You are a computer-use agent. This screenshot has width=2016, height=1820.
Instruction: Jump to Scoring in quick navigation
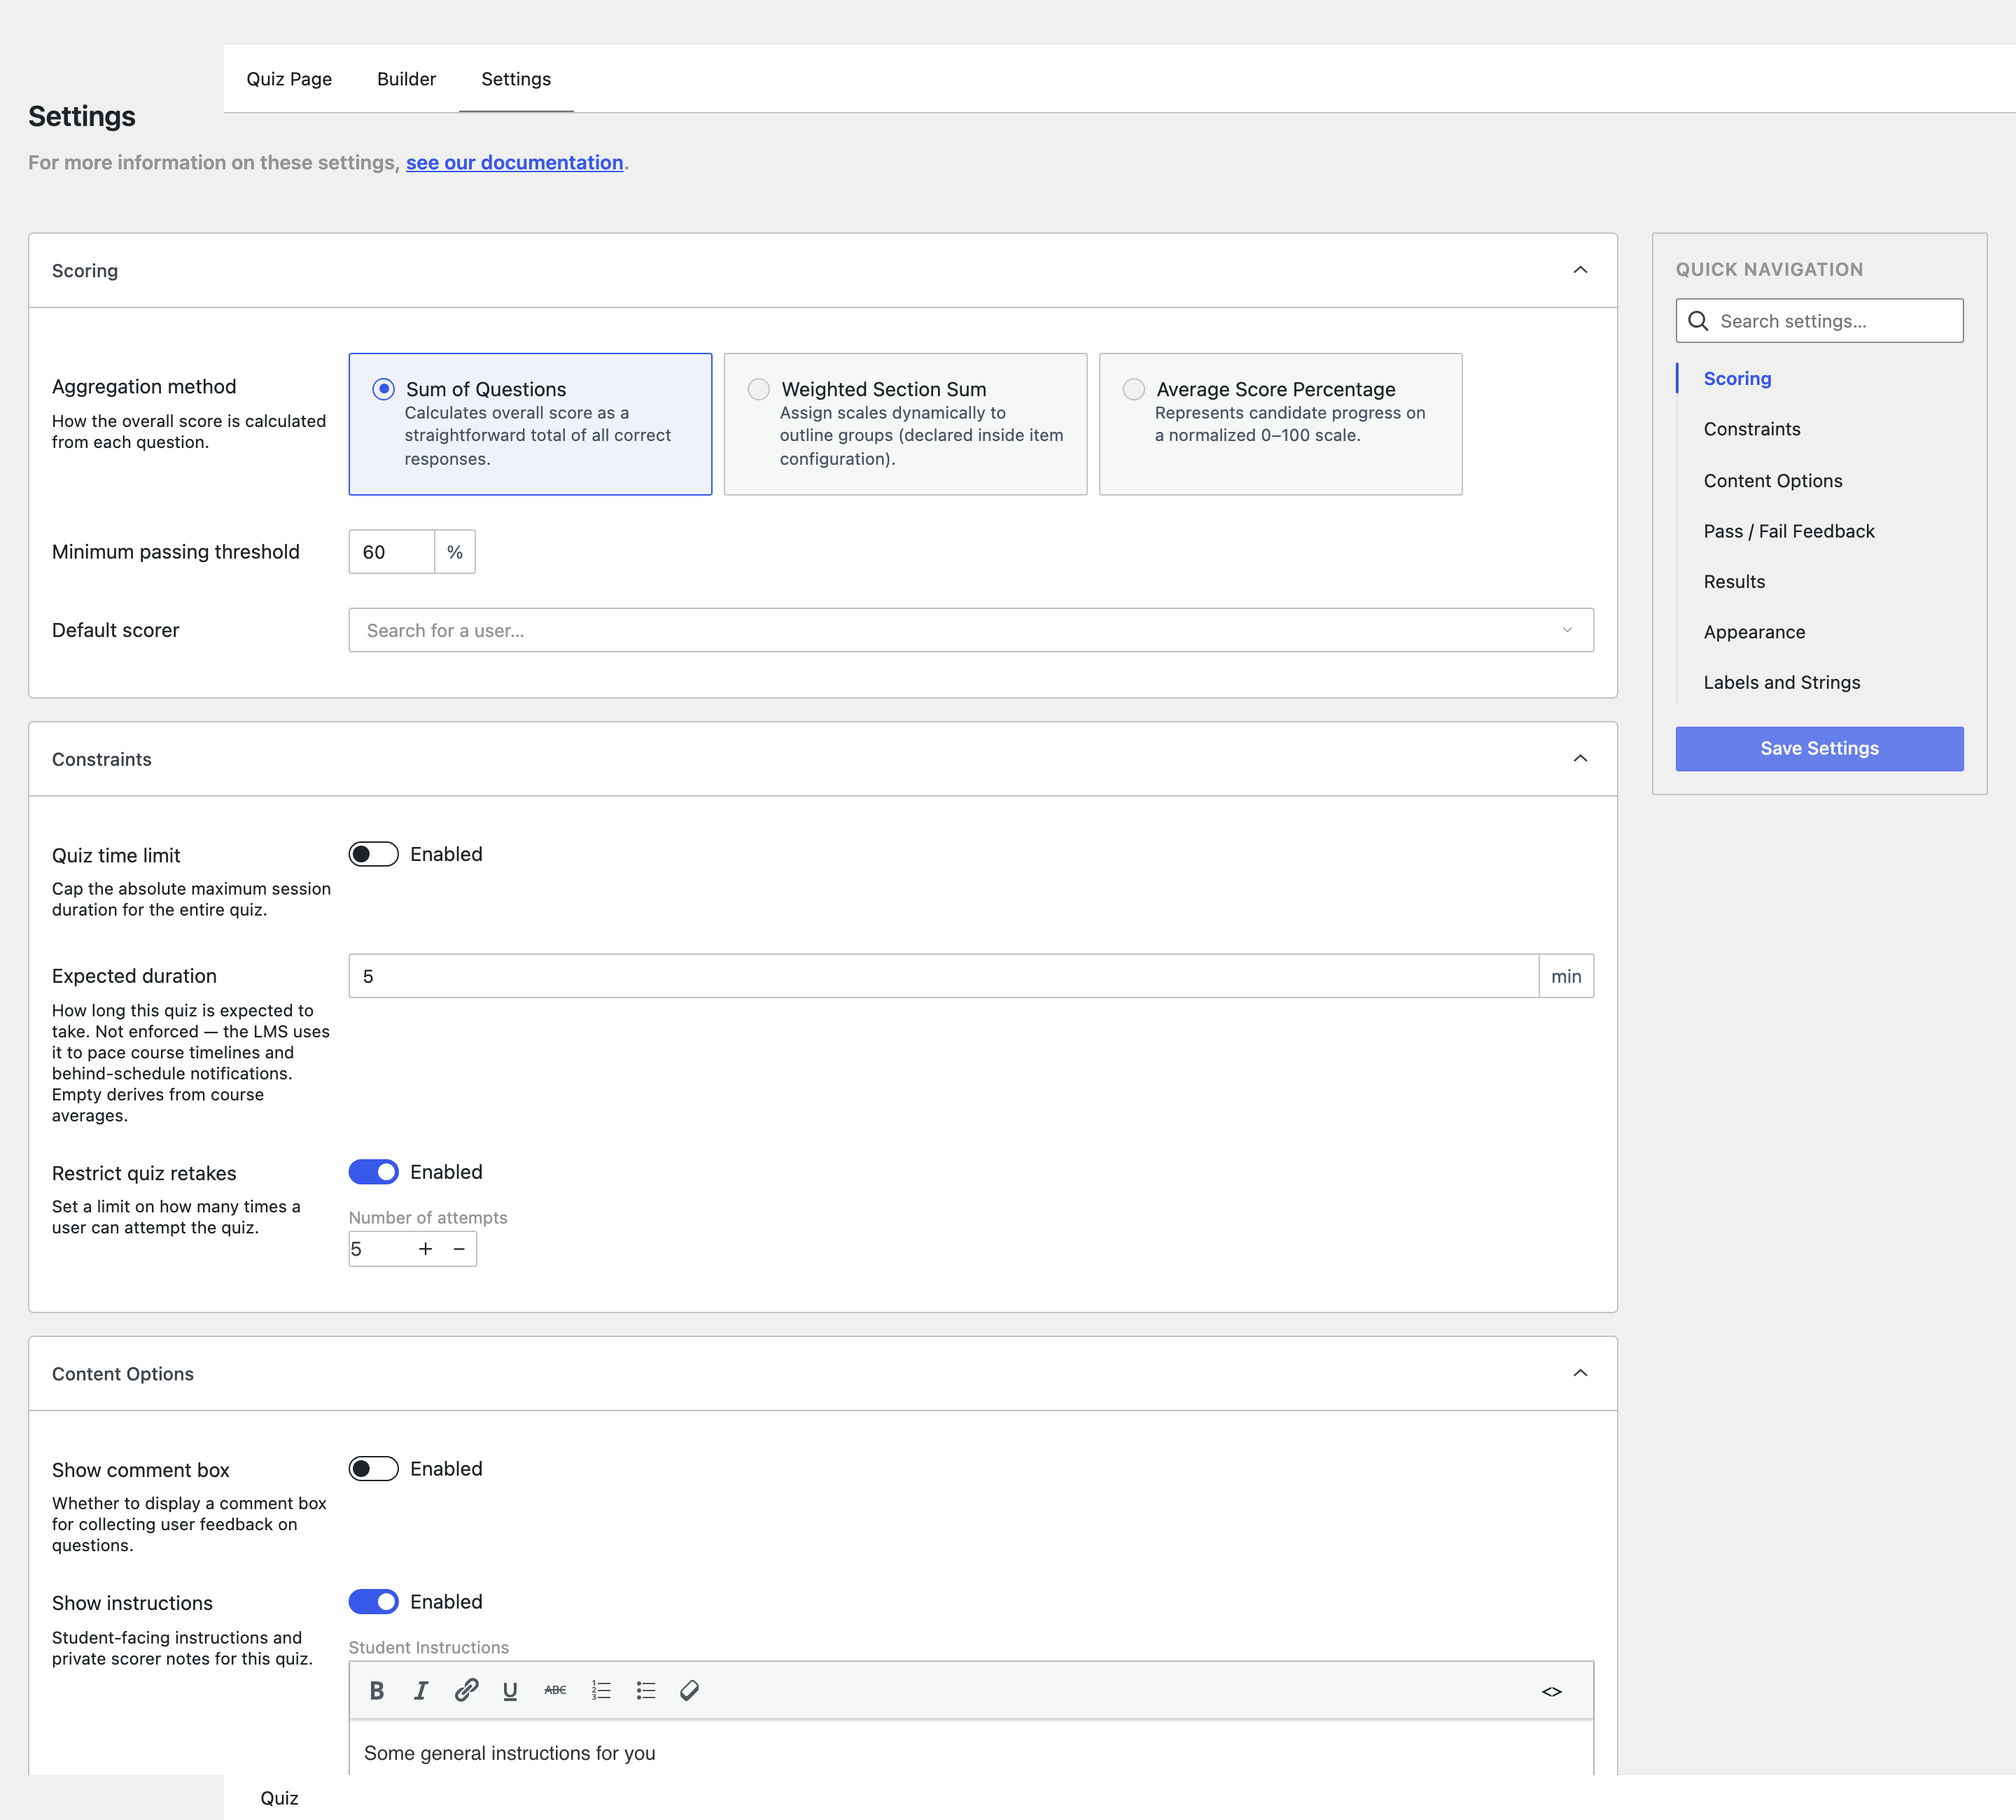click(1737, 378)
